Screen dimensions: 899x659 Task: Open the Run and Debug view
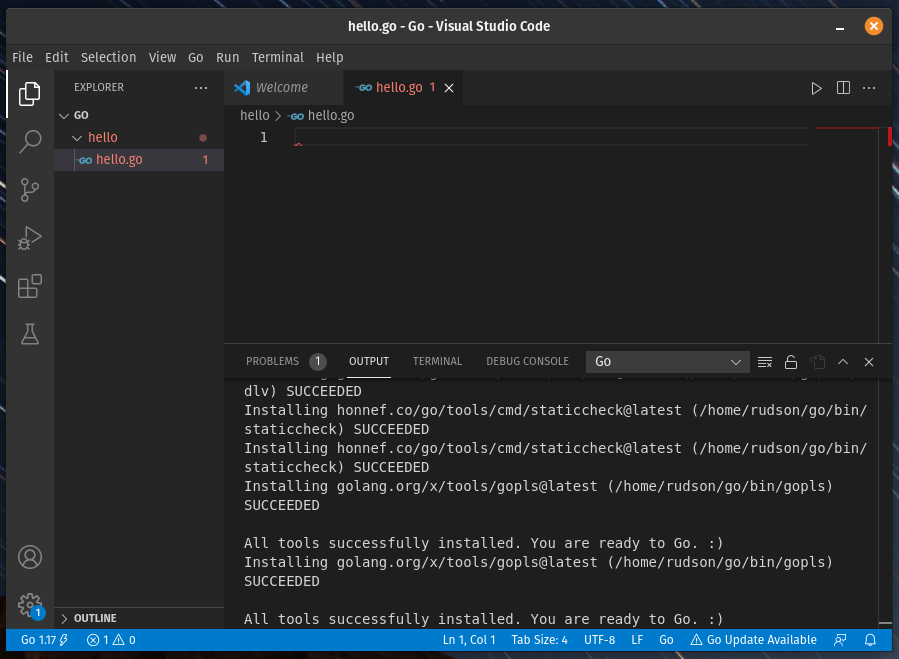point(30,237)
